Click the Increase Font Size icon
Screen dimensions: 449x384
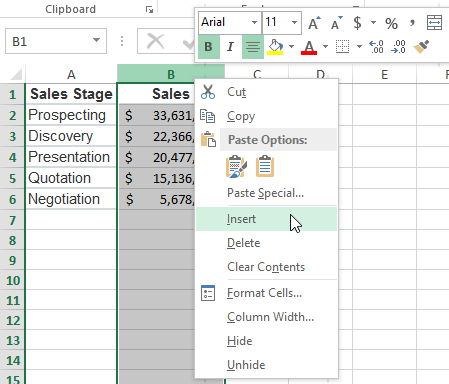[314, 23]
